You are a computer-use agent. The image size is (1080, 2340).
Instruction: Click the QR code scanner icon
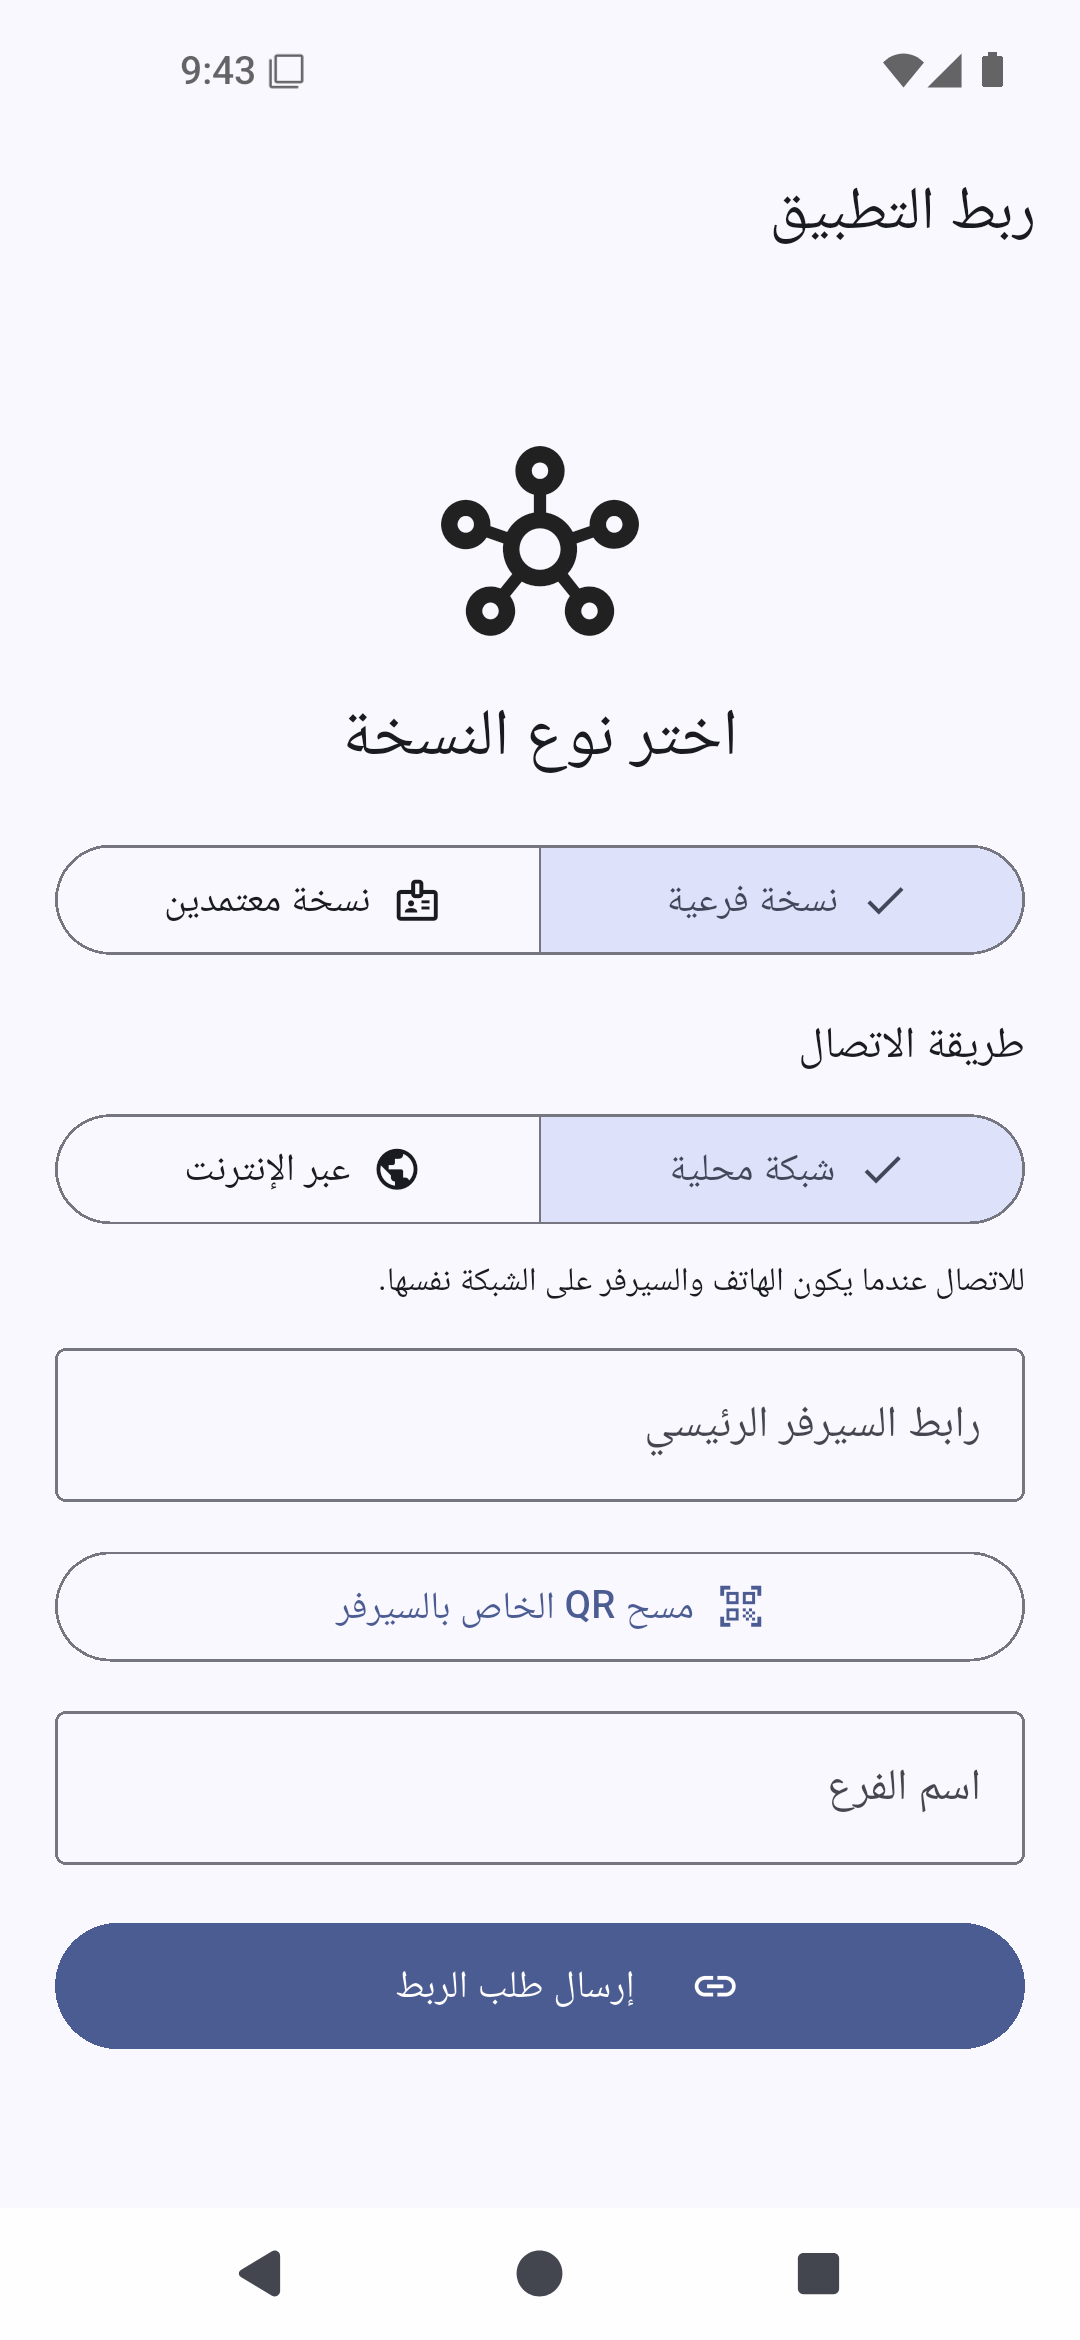[x=741, y=1606]
